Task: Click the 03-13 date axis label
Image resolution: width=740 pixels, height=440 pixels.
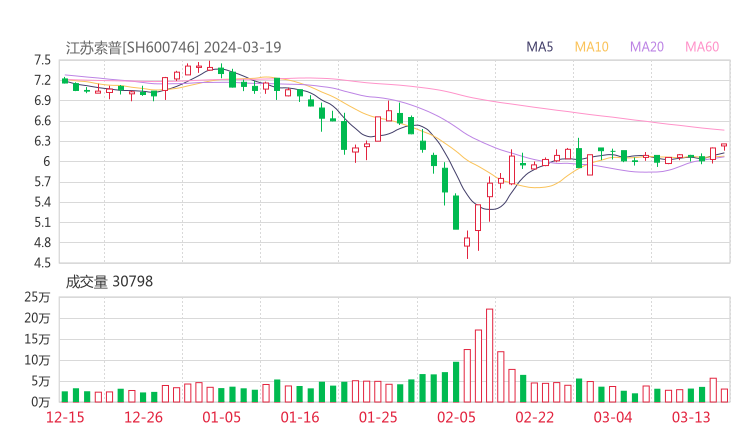Action: tap(690, 417)
